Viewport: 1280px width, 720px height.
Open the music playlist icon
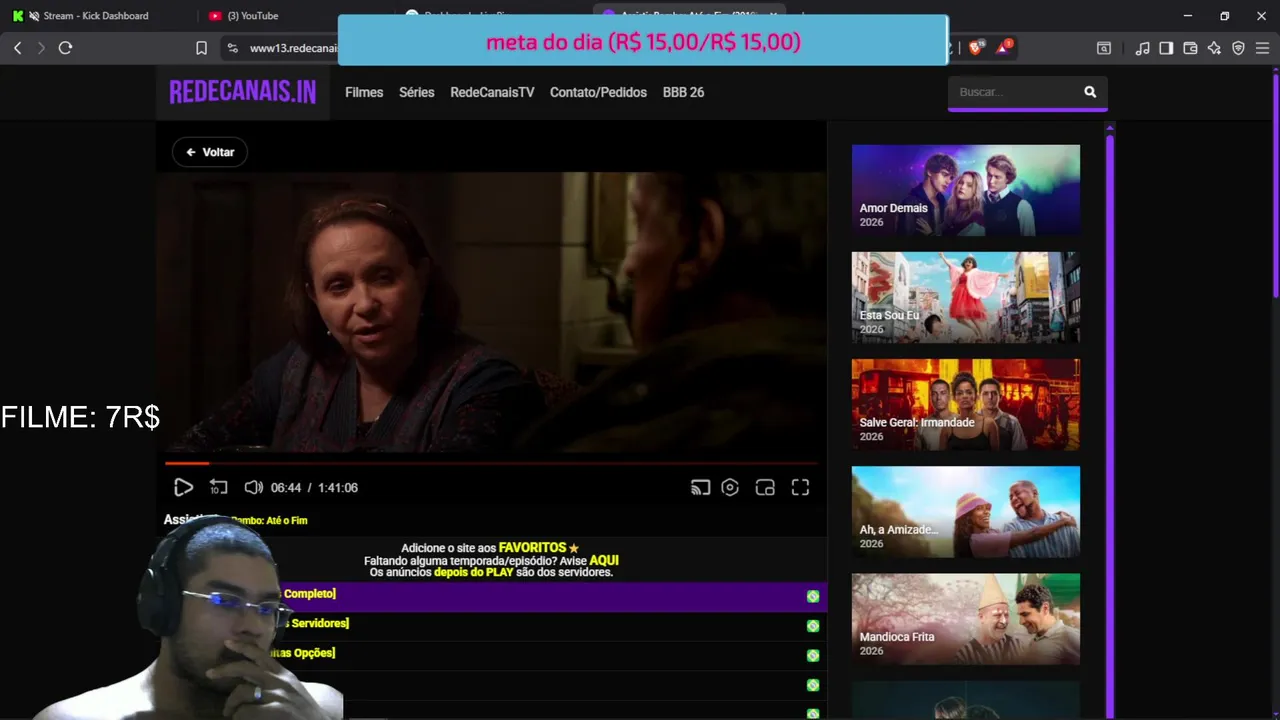tap(1142, 48)
